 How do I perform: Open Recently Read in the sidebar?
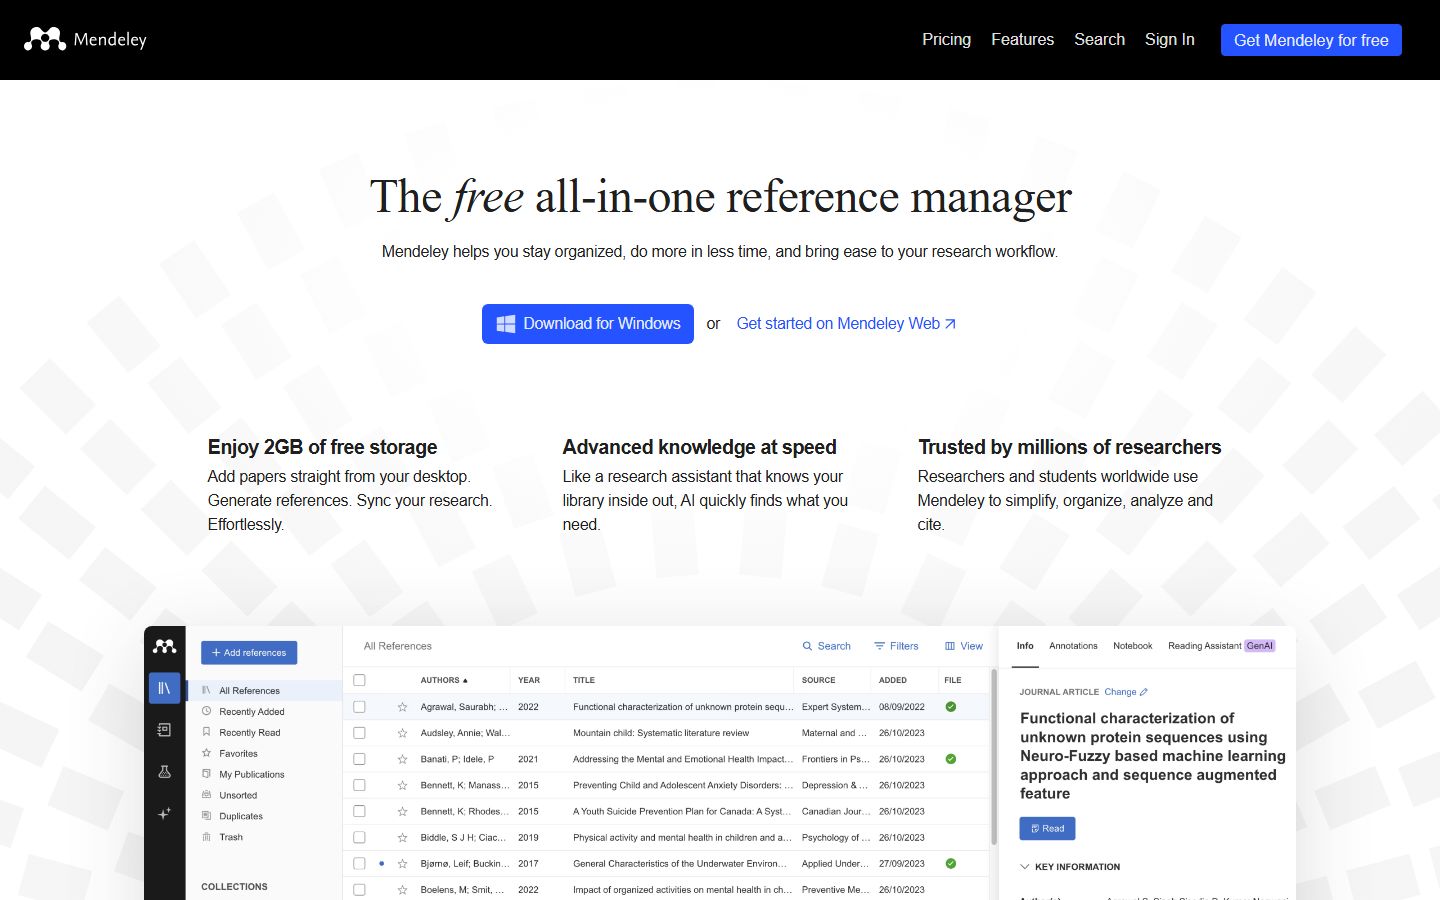pos(249,733)
